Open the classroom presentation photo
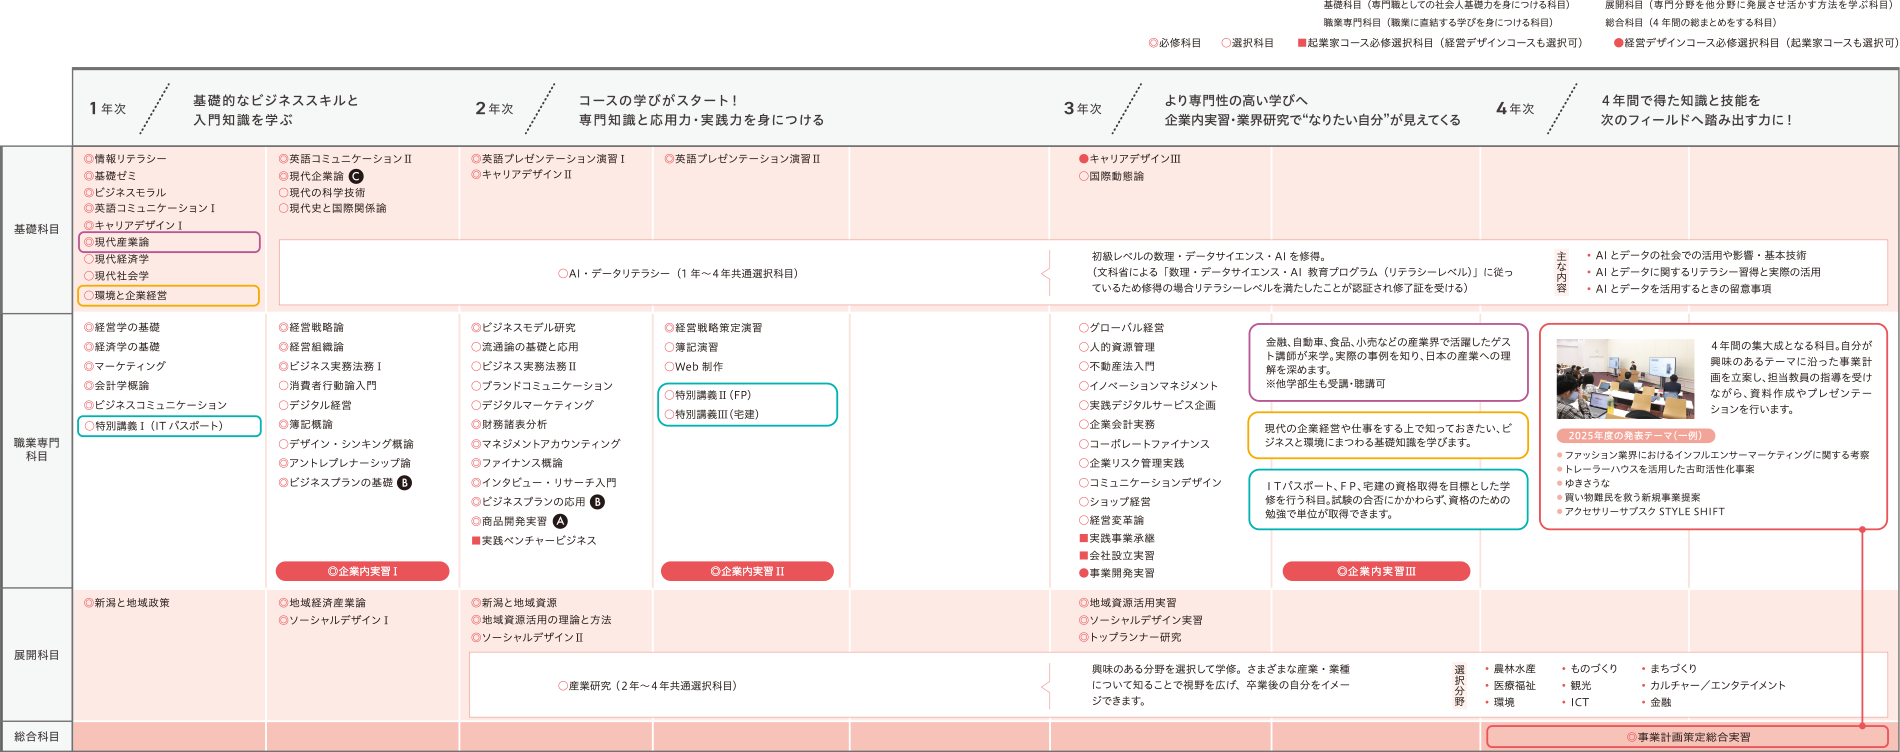The width and height of the screenshot is (1900, 752). tap(1625, 379)
